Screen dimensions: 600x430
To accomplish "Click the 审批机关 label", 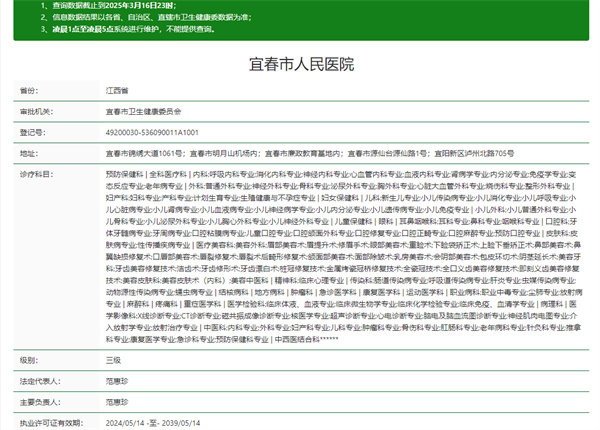I will [37, 112].
